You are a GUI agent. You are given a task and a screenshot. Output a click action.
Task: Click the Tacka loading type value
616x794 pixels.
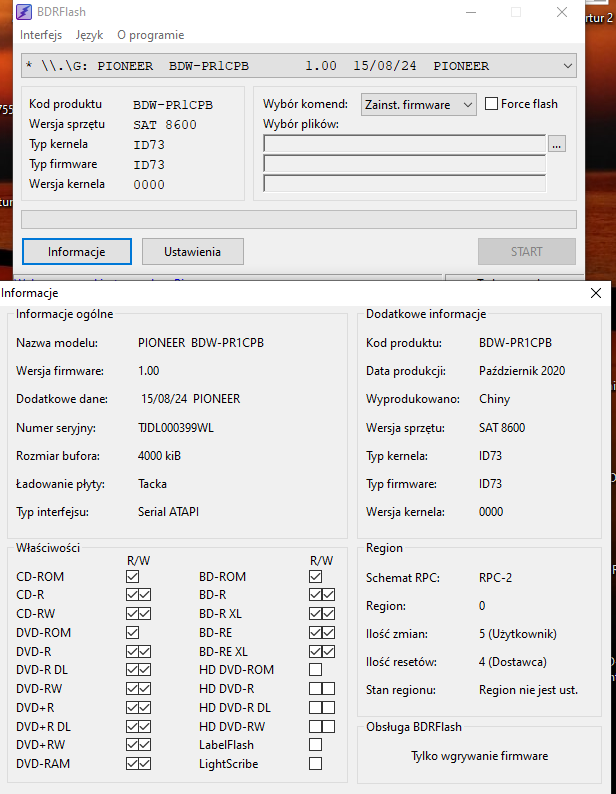[x=152, y=484]
